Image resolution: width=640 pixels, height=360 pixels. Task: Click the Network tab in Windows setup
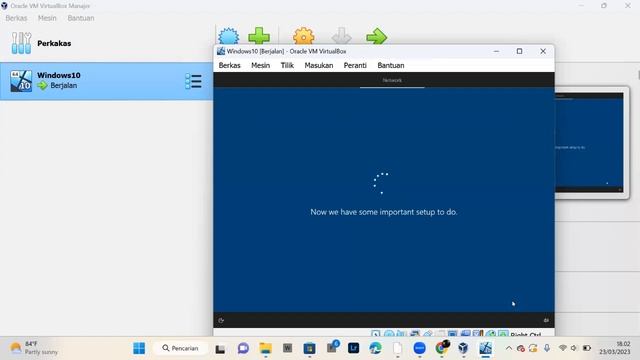pos(392,80)
